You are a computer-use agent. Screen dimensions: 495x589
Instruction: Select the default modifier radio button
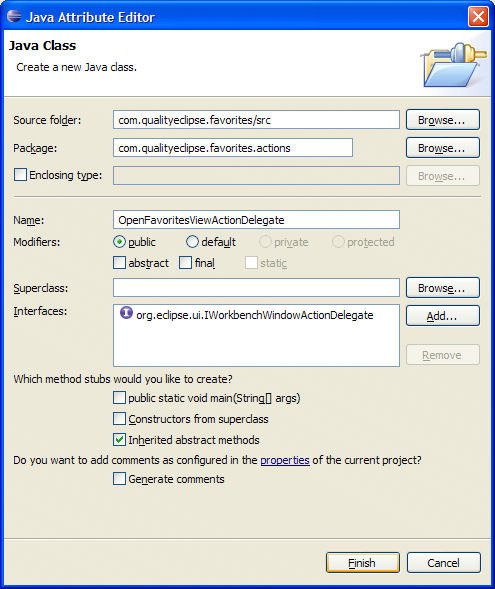192,242
